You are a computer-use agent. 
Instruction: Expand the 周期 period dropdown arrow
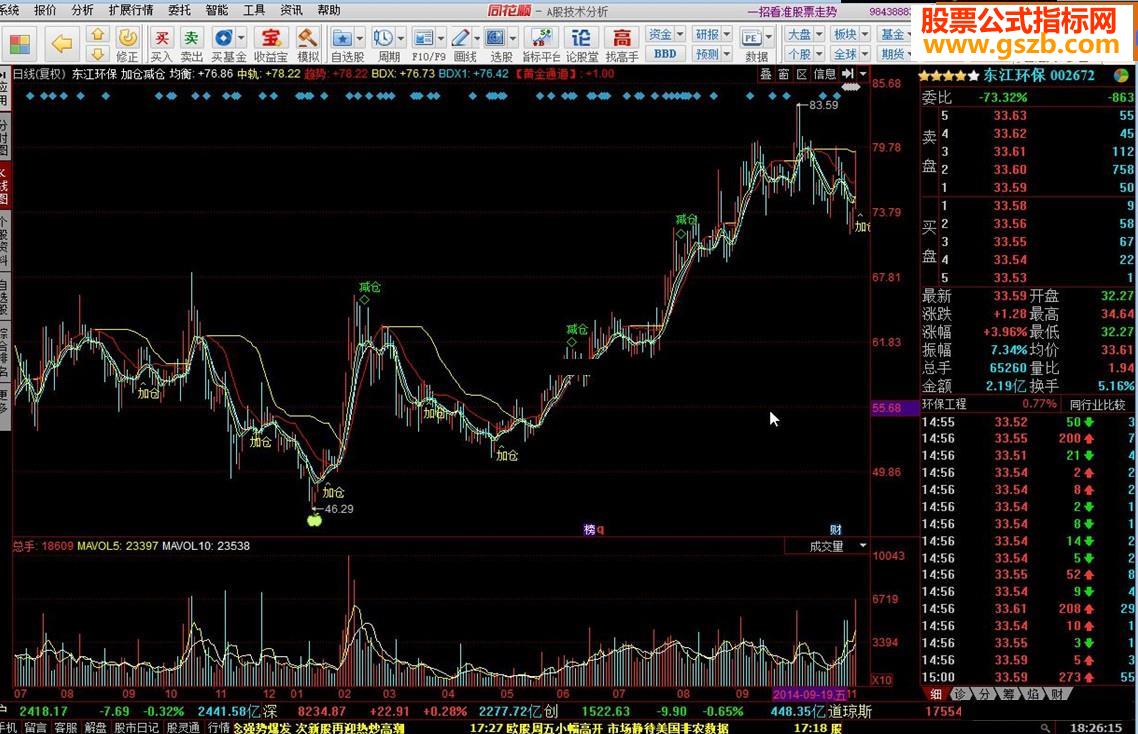tap(401, 37)
